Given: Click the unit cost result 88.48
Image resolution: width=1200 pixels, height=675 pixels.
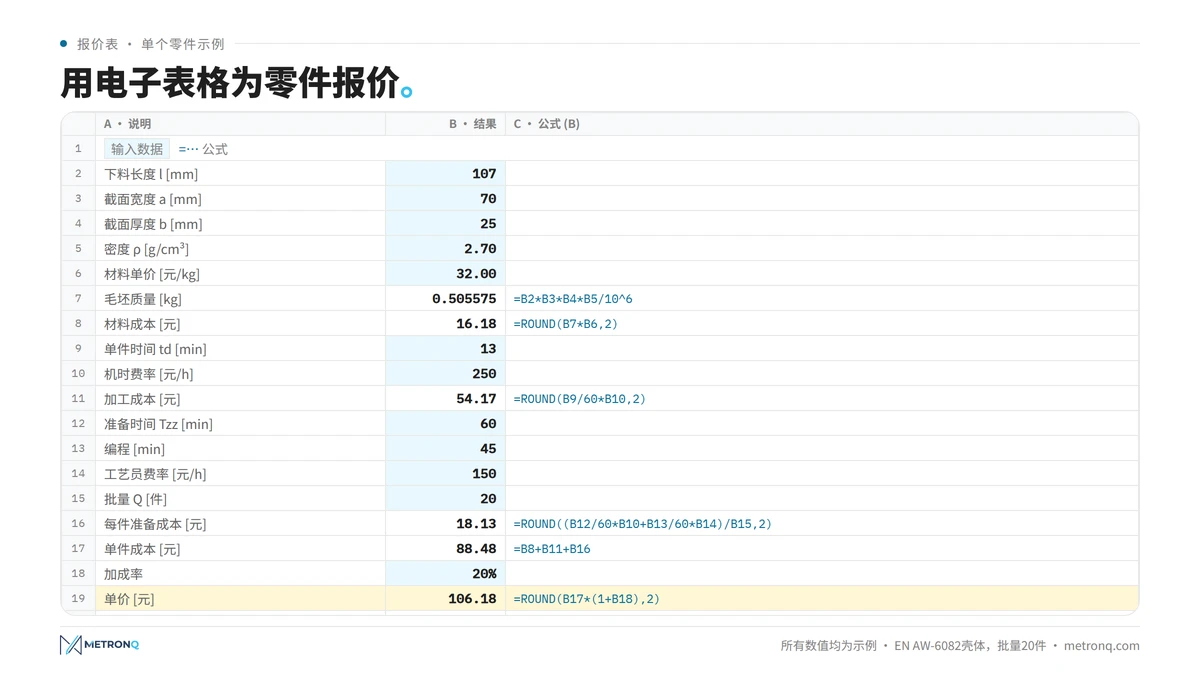Looking at the screenshot, I should pos(445,549).
